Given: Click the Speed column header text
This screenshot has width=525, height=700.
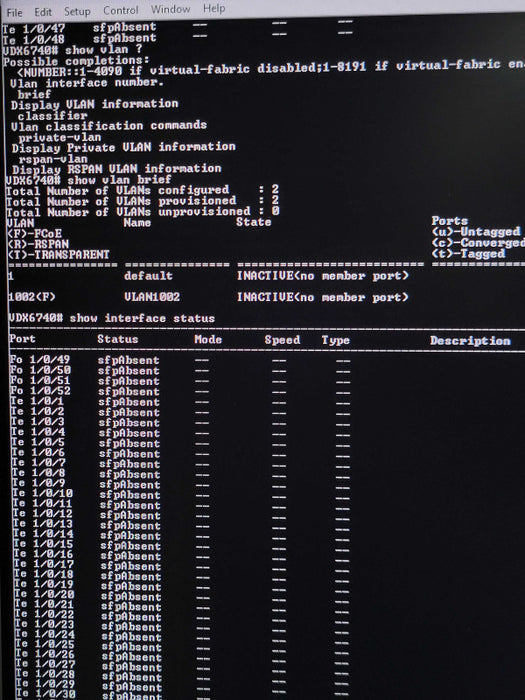Looking at the screenshot, I should pyautogui.click(x=282, y=340).
